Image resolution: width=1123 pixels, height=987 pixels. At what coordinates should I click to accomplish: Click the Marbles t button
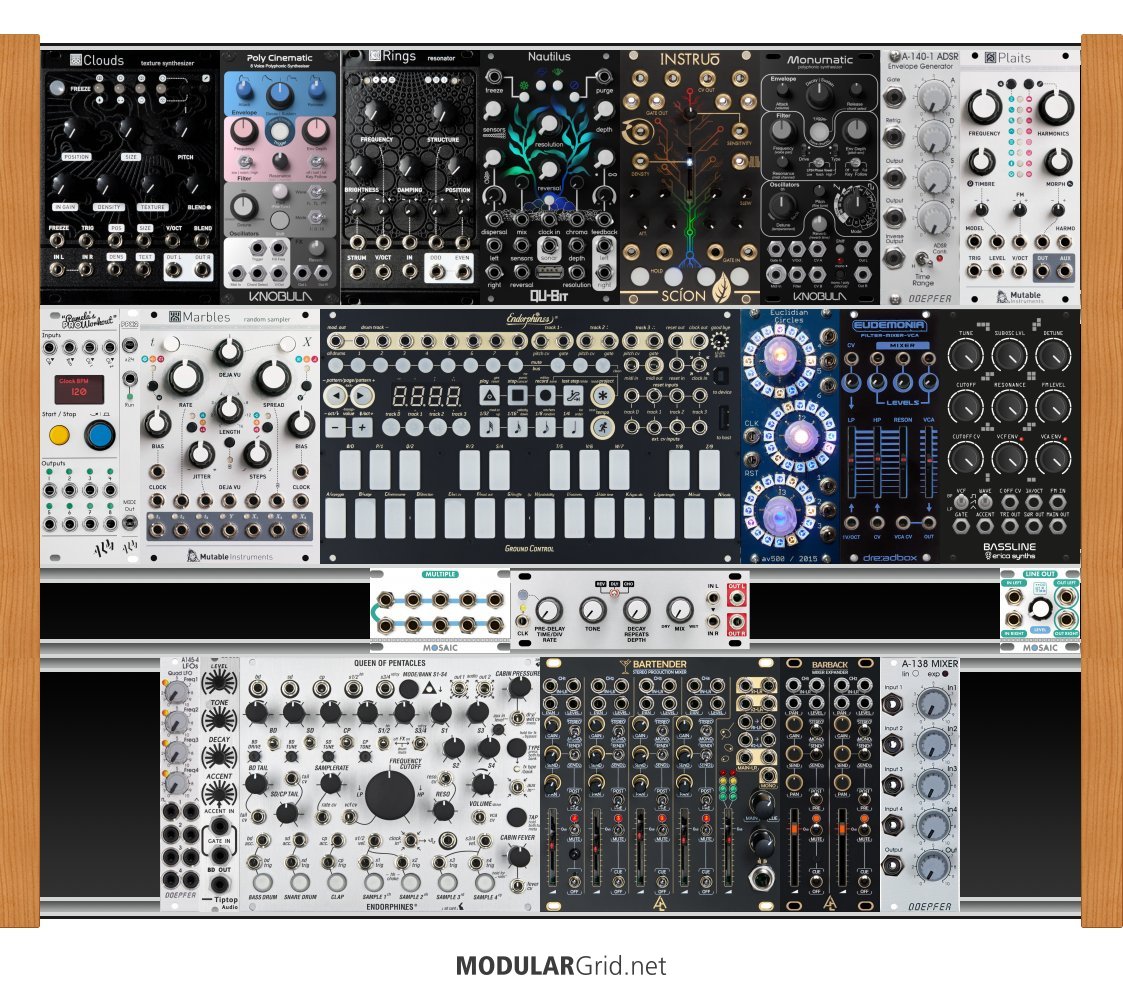coord(171,345)
